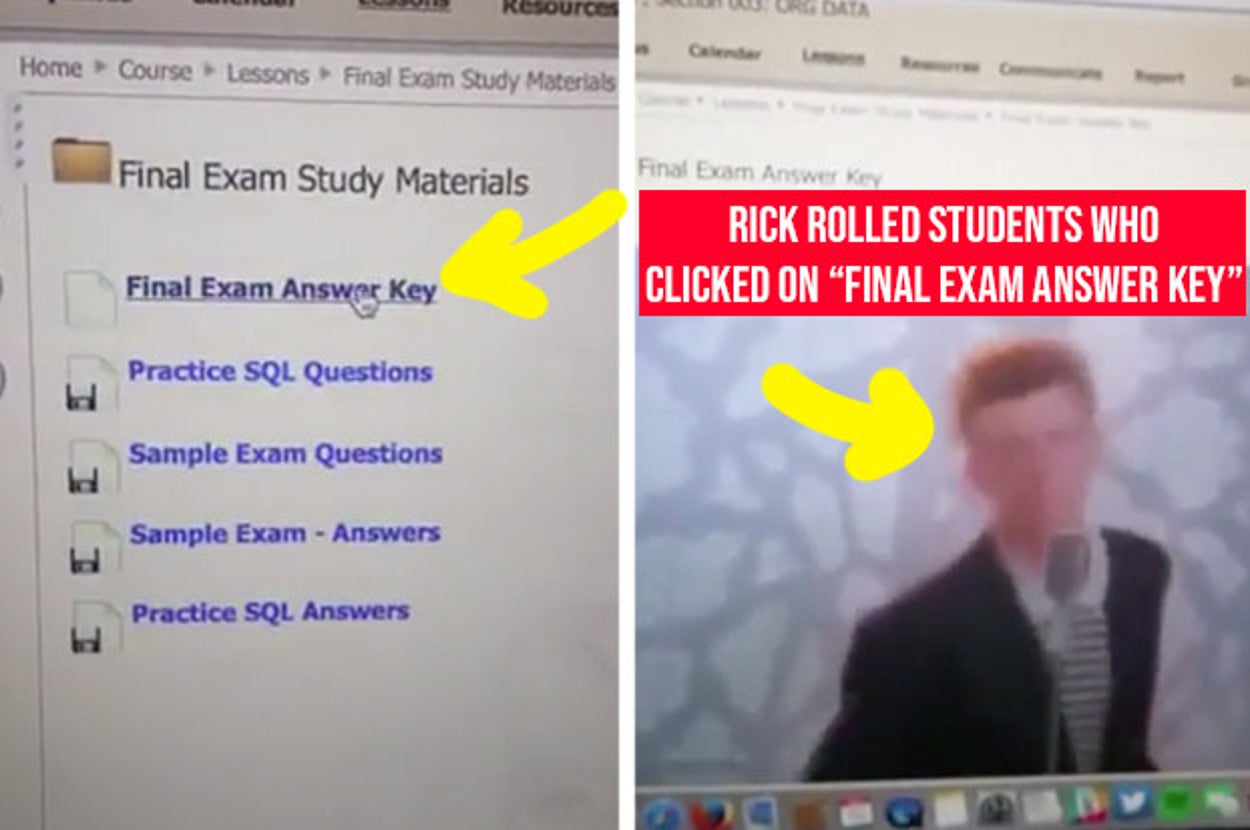The width and height of the screenshot is (1250, 830).
Task: Switch to the Calendar tab on right
Action: point(724,52)
